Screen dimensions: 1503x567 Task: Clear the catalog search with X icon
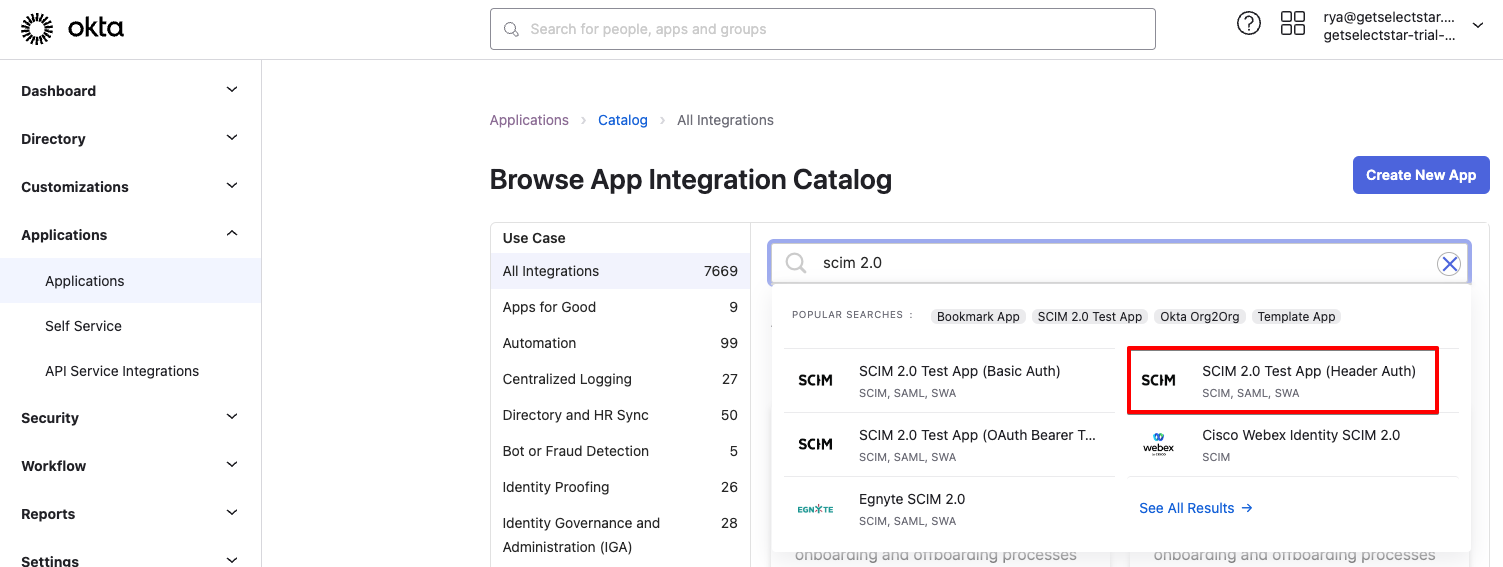(x=1448, y=264)
